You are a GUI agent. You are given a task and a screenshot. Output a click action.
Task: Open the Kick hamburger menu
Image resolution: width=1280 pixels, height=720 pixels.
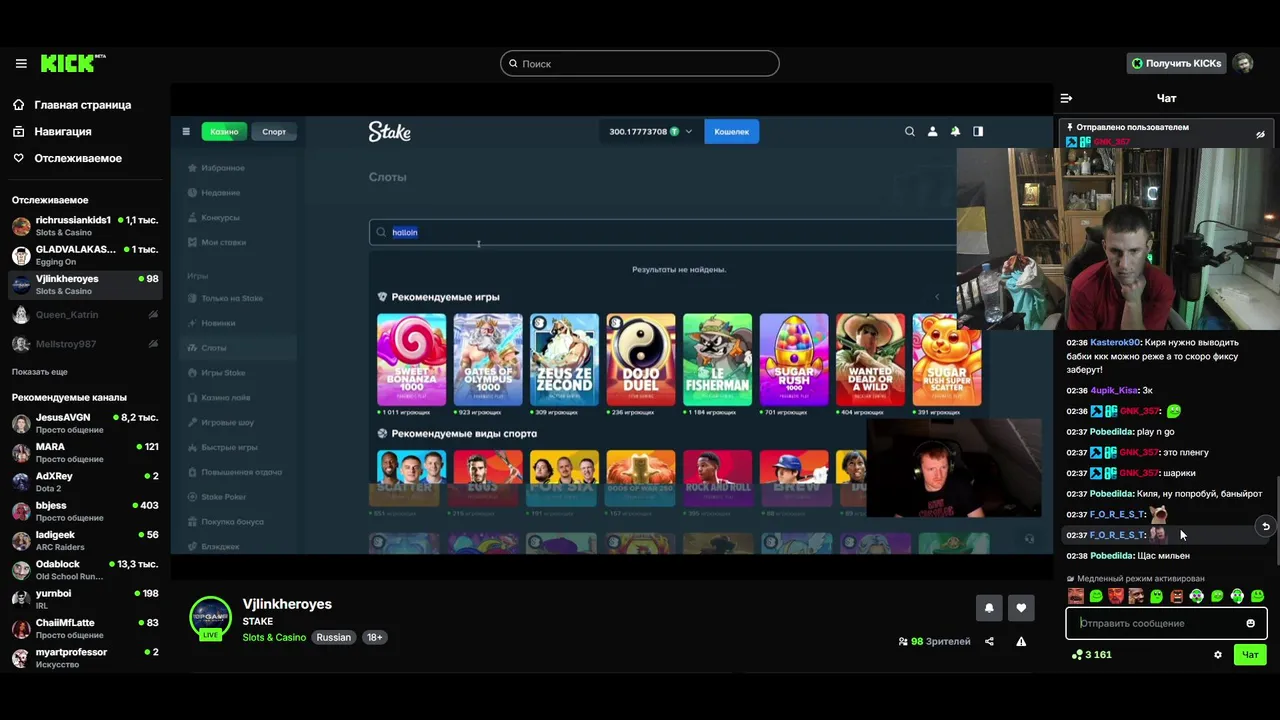pyautogui.click(x=21, y=63)
